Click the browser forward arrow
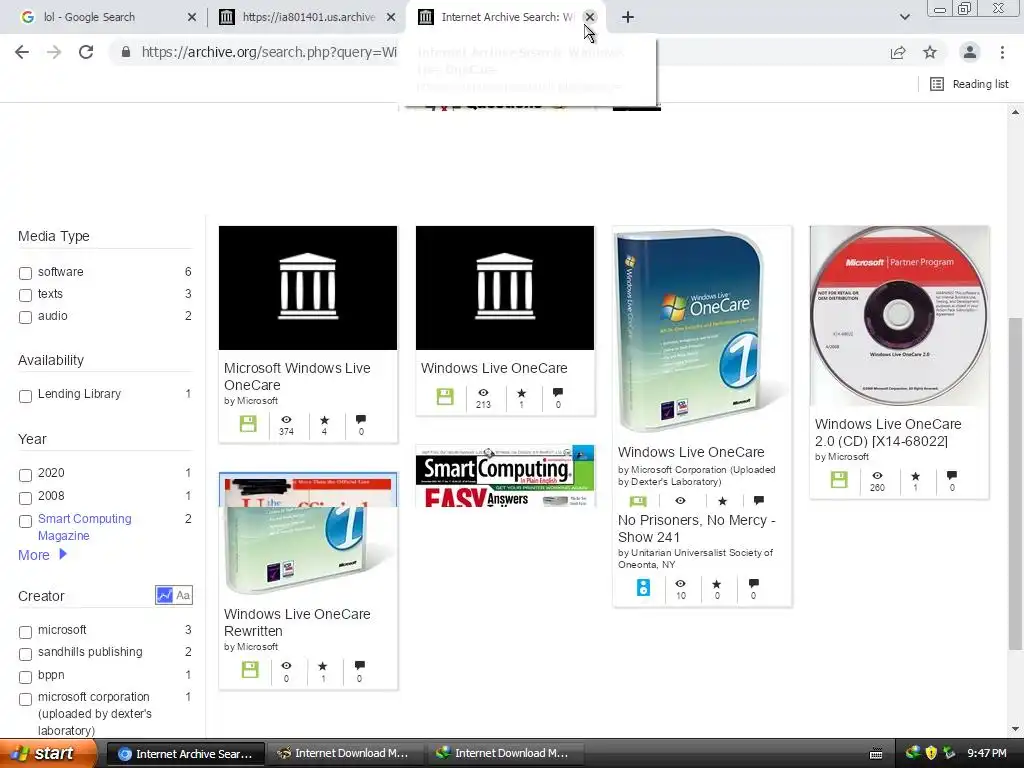Image resolution: width=1024 pixels, height=768 pixels. click(54, 52)
